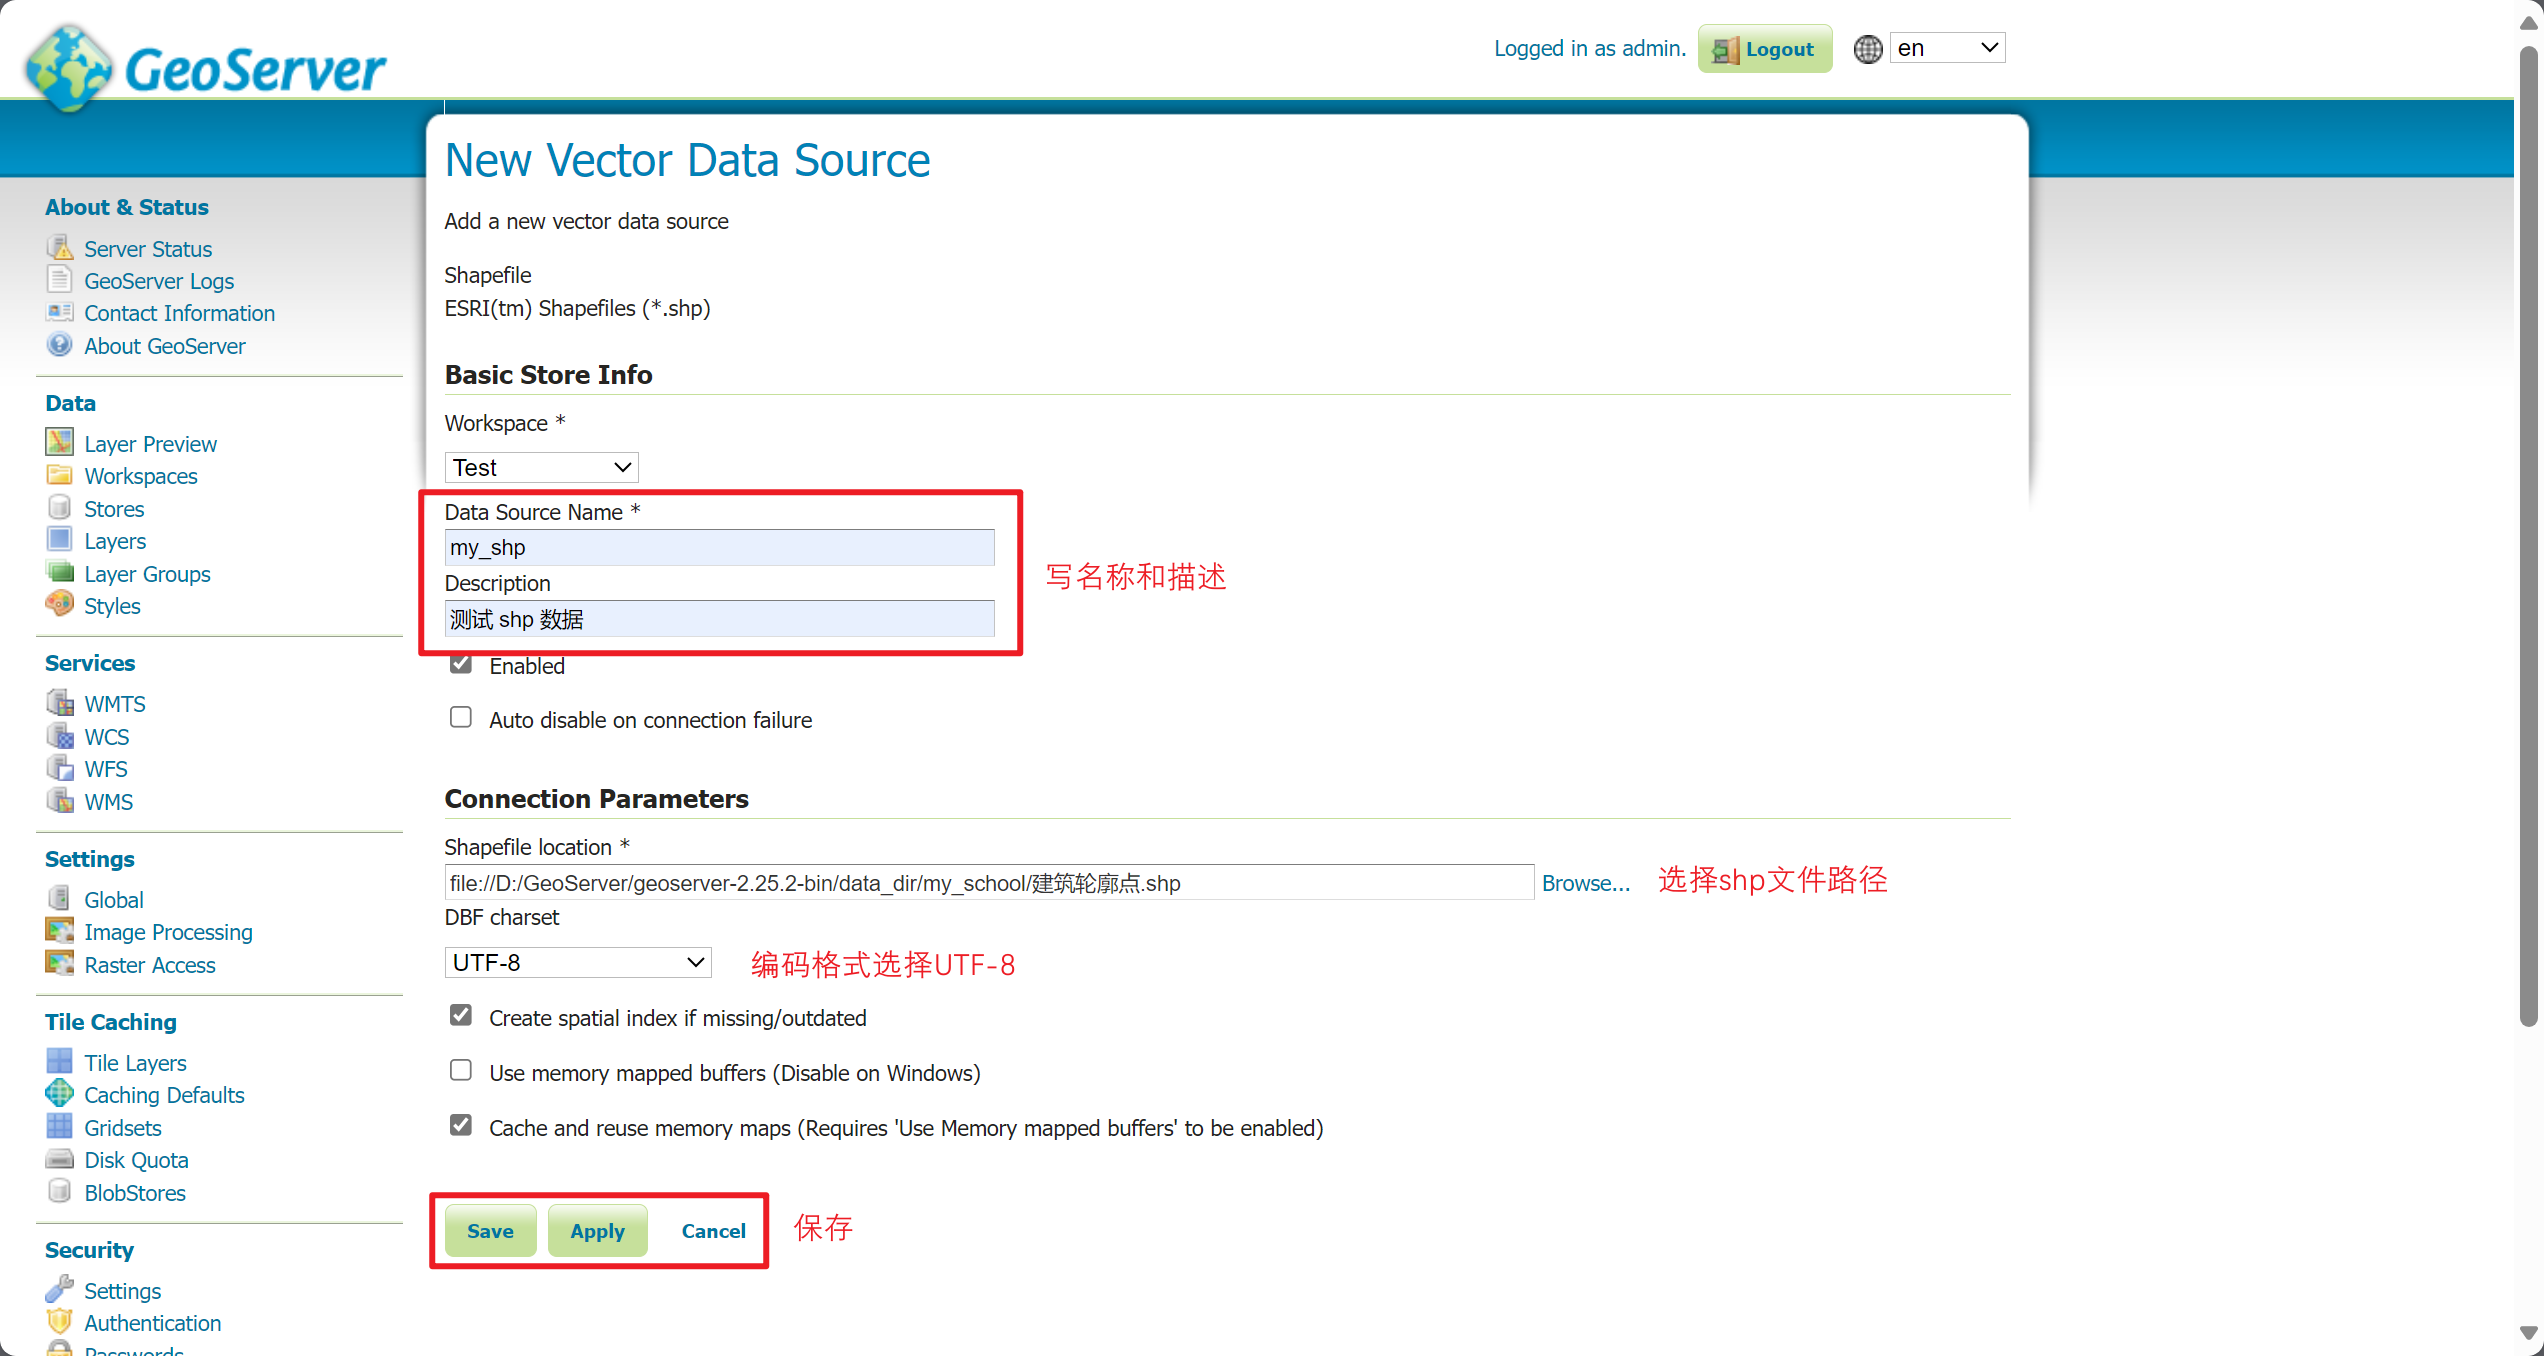Toggle Cache and reuse memory maps
Viewport: 2544px width, 1356px height.
pyautogui.click(x=461, y=1126)
